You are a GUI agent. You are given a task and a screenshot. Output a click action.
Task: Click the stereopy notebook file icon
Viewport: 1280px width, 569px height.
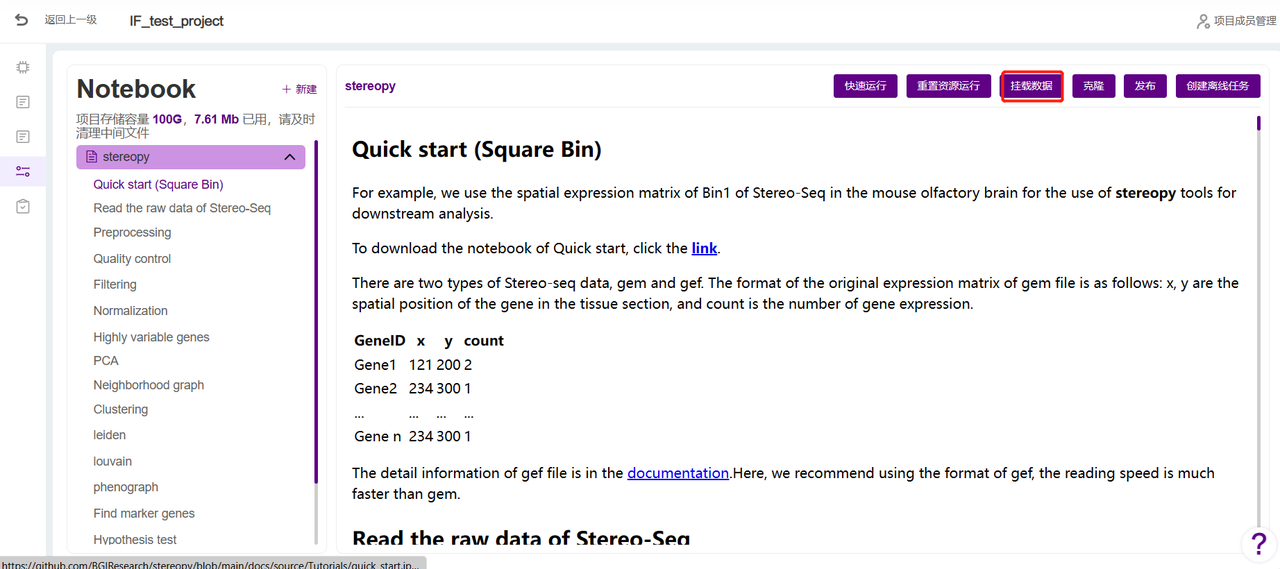tap(92, 157)
